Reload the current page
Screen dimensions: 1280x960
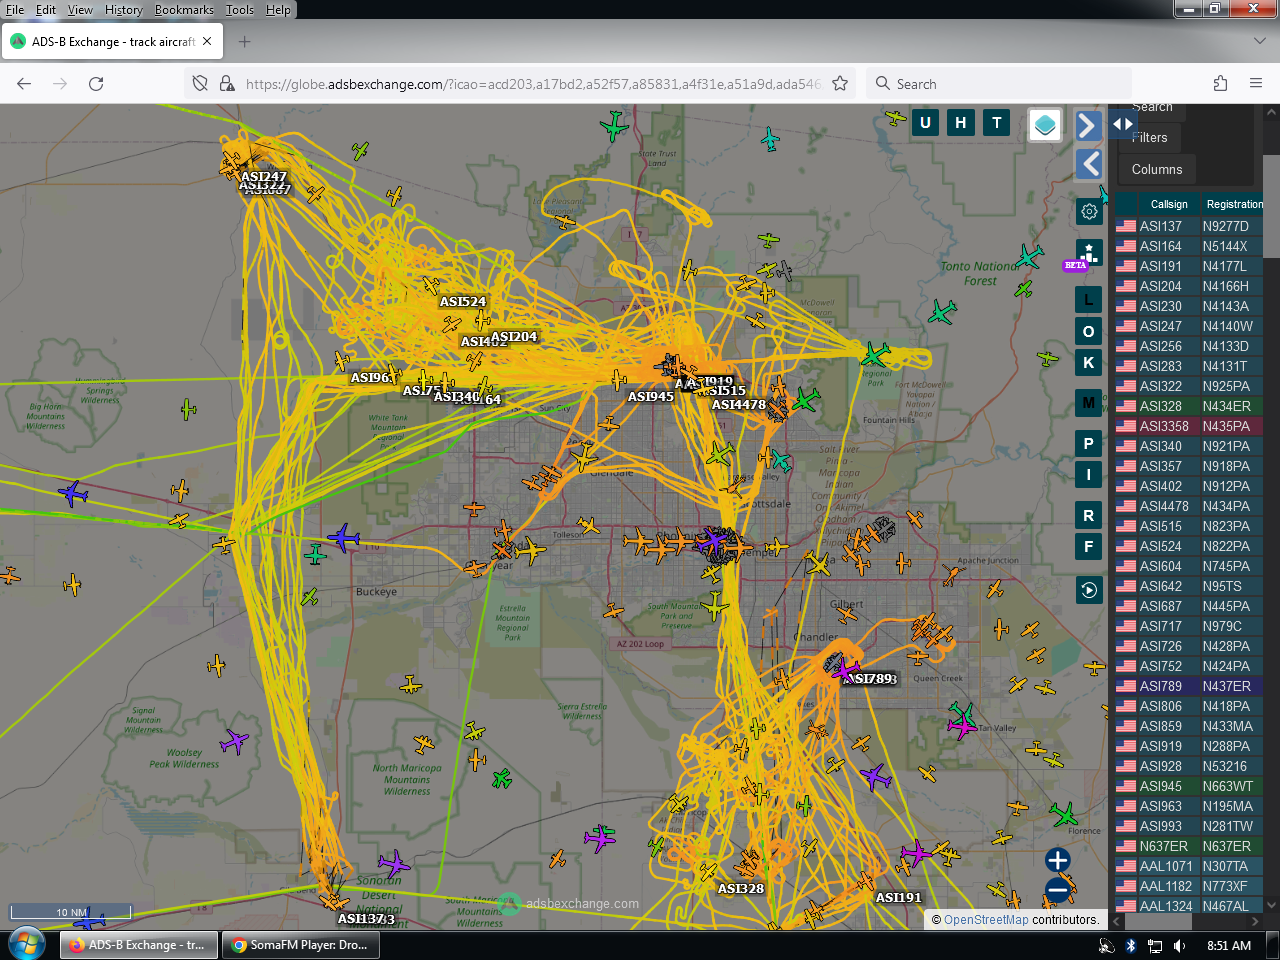96,84
